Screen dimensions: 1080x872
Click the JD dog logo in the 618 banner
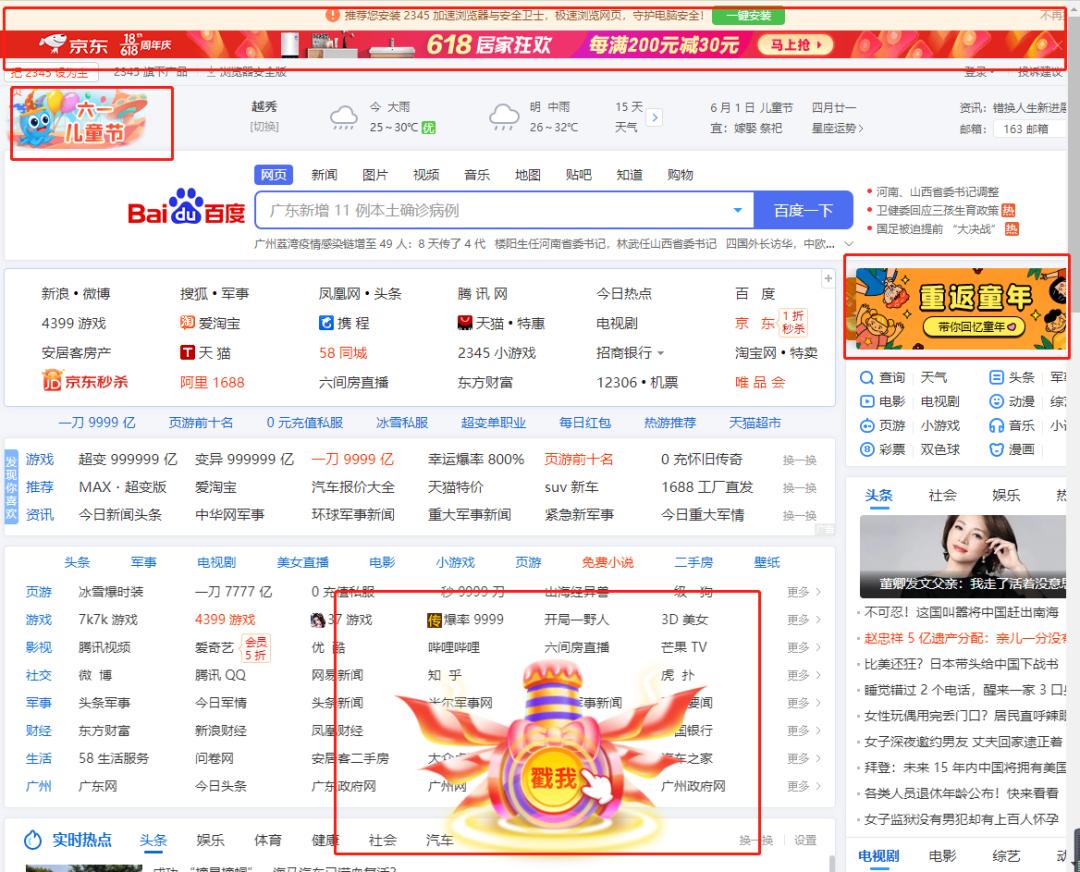[52, 44]
